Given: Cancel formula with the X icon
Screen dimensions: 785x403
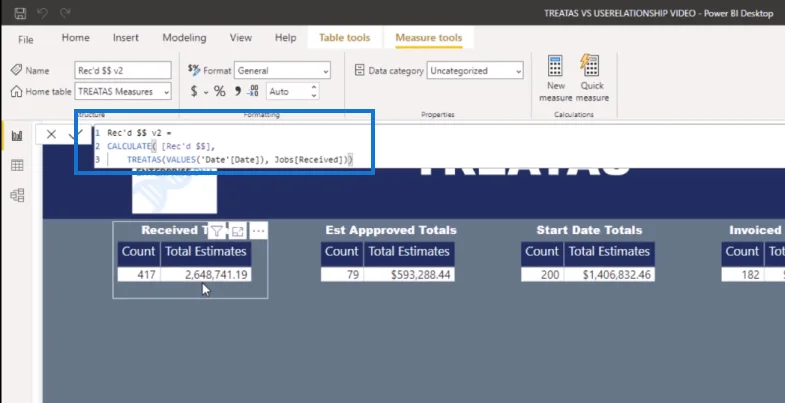Looking at the screenshot, I should pos(51,134).
